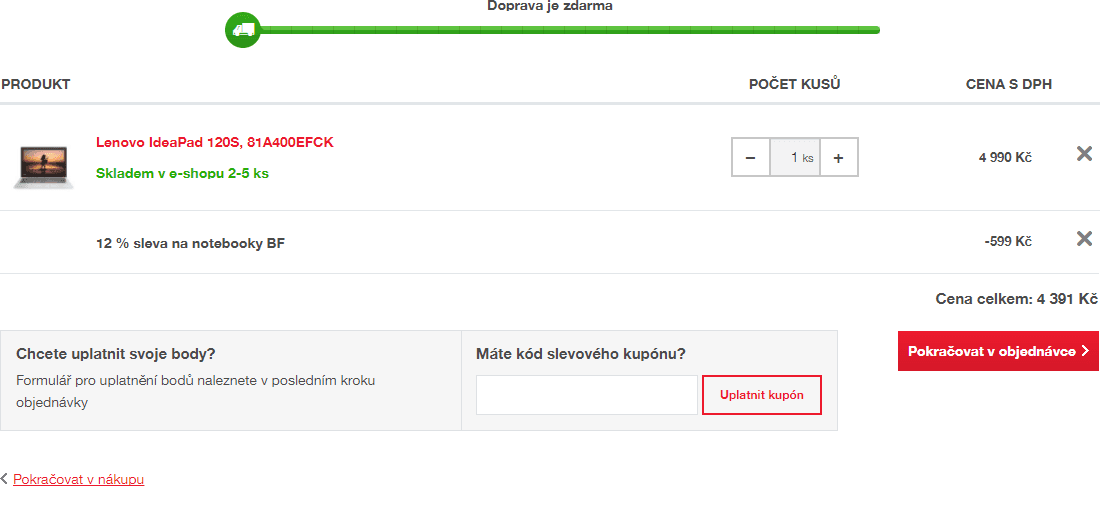Click the quantity field showing 1 ks
Screen dimensions: 1103x508
tap(795, 158)
